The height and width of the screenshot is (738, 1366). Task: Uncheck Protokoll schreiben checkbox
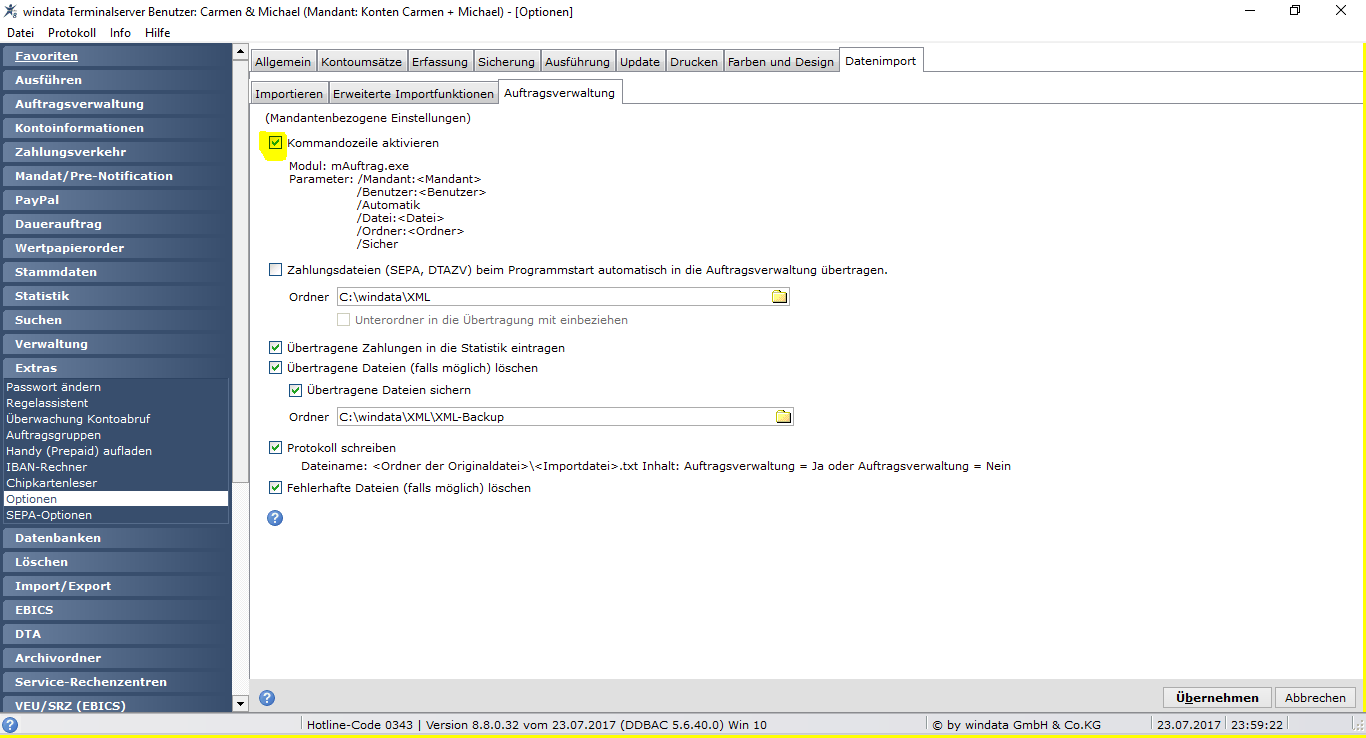275,448
